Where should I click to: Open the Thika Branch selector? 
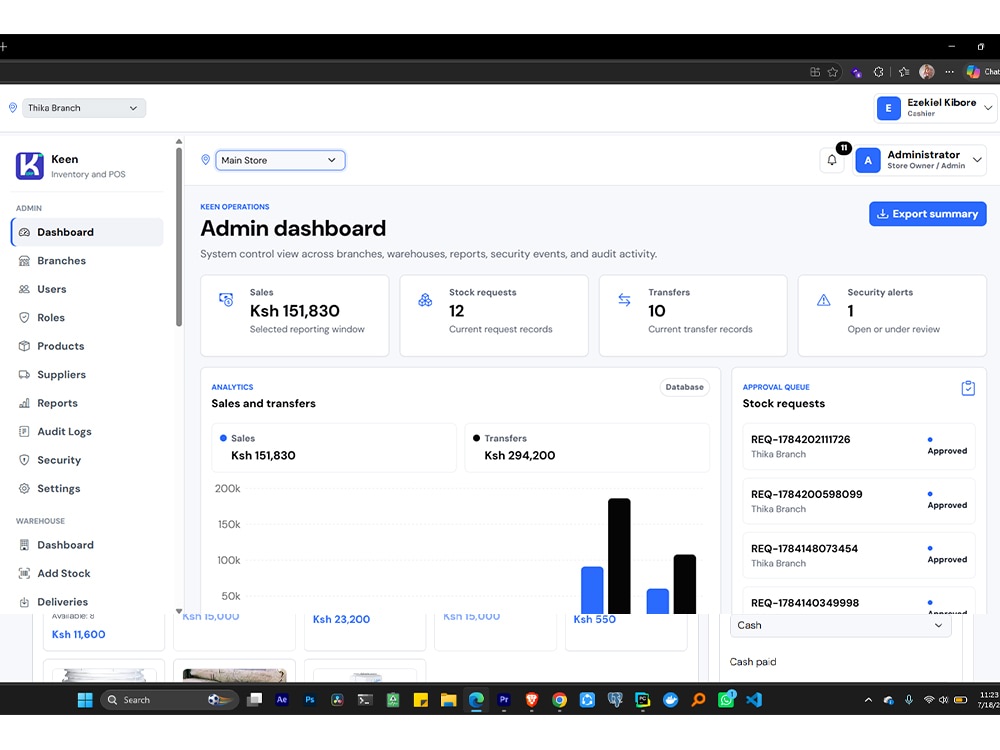point(84,108)
